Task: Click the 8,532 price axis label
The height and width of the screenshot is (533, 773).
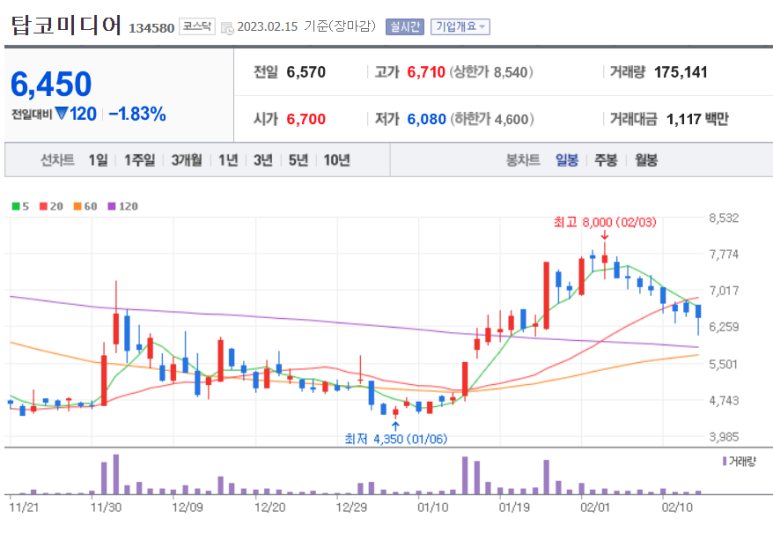Action: click(724, 218)
